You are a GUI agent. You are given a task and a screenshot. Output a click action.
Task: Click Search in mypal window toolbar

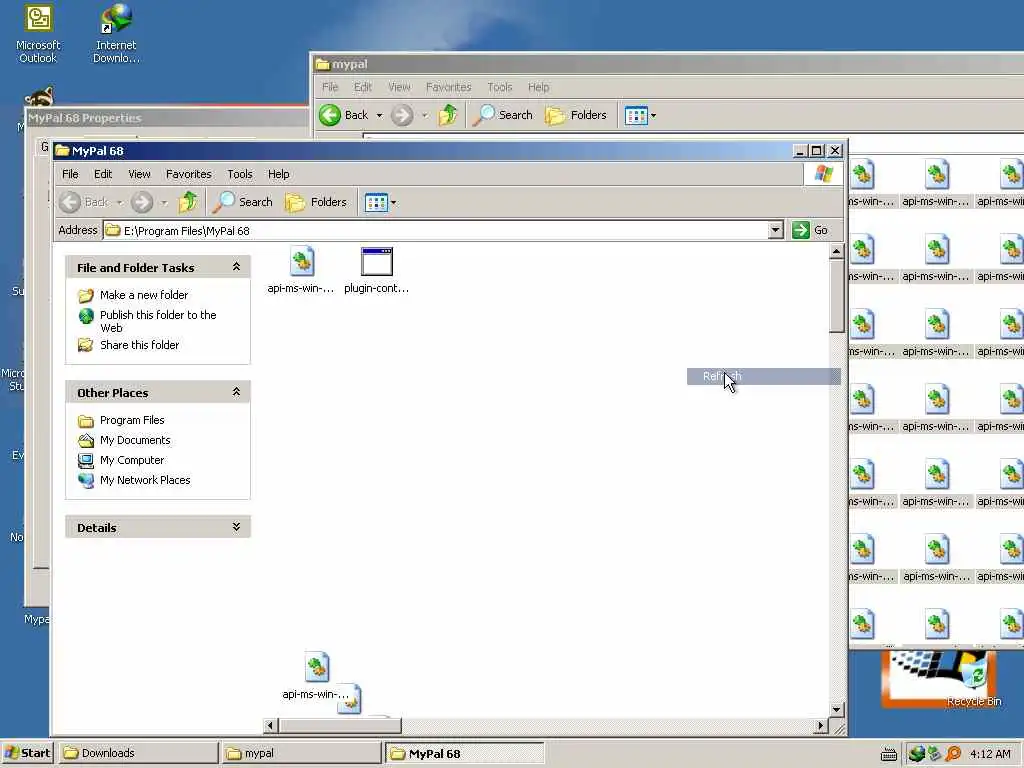pyautogui.click(x=503, y=115)
